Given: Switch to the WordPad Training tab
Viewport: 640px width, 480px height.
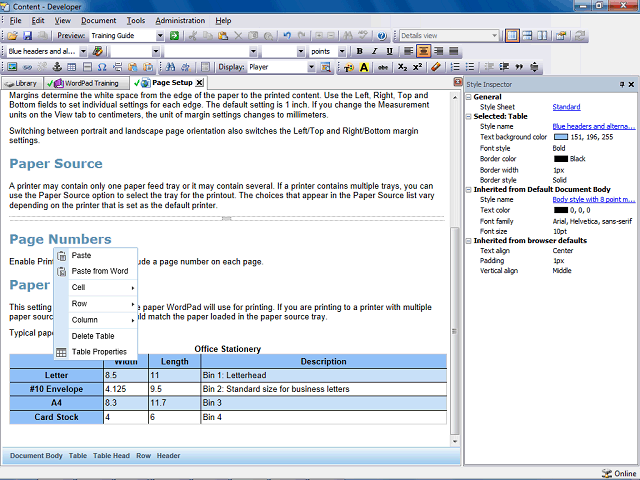Looking at the screenshot, I should [87, 83].
